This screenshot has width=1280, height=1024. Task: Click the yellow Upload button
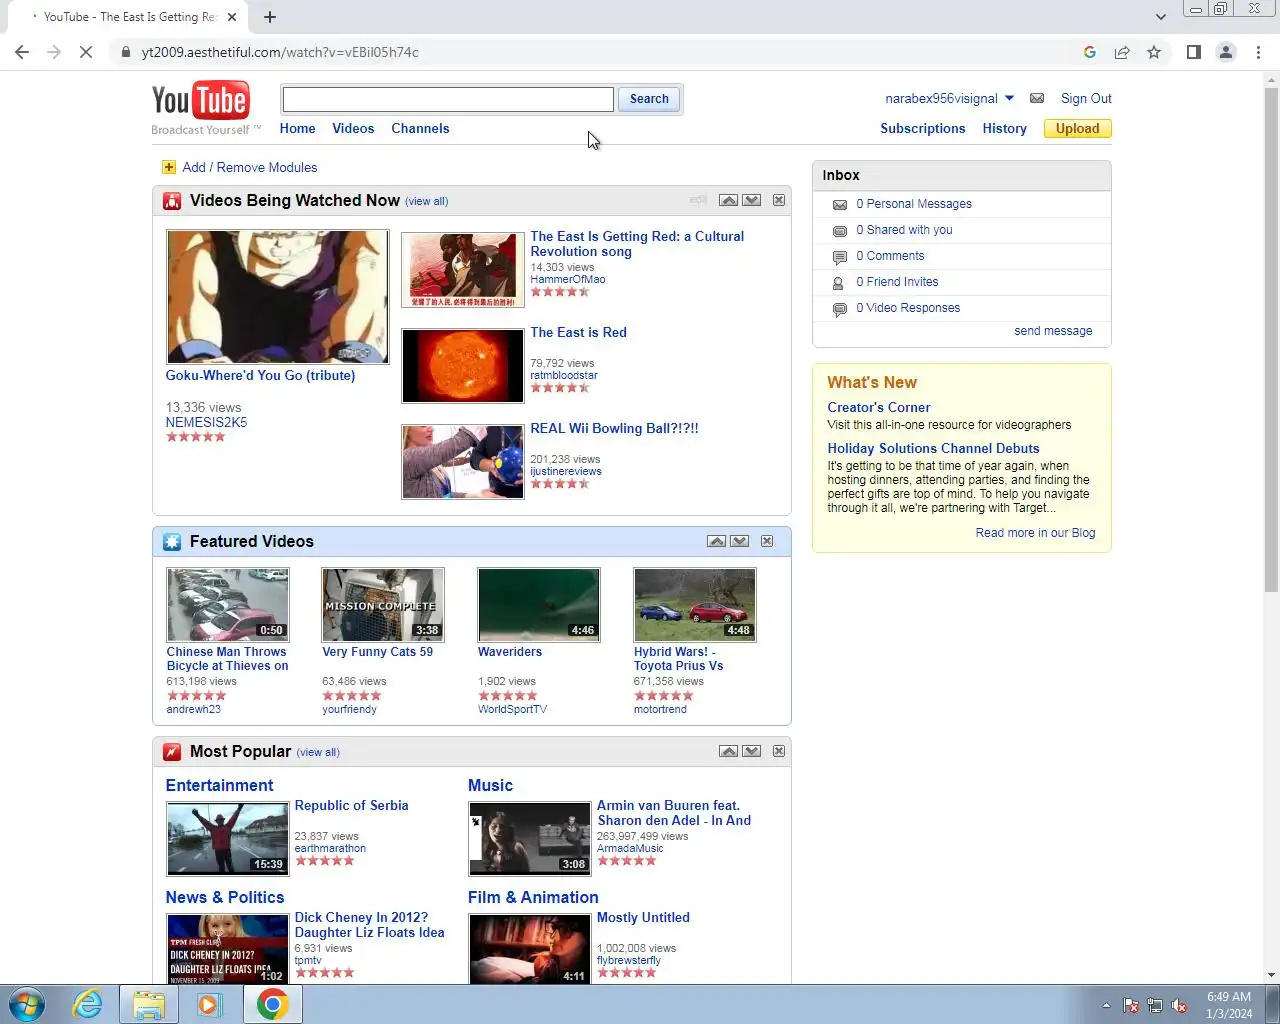point(1077,128)
